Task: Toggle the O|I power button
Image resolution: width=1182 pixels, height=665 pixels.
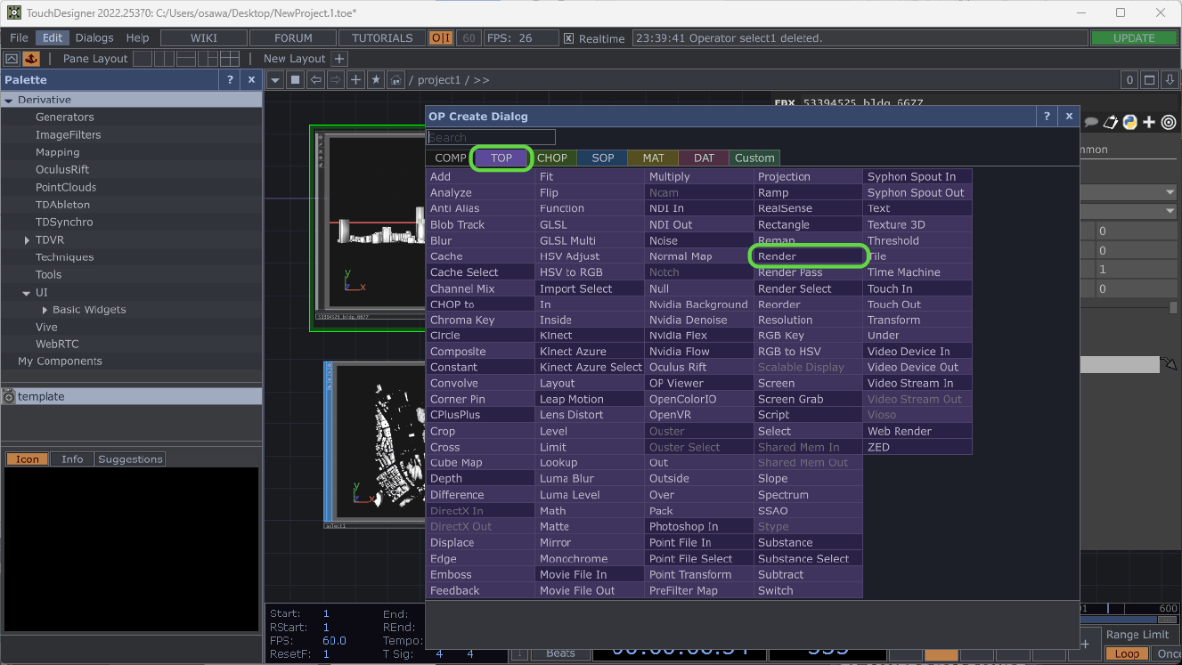Action: pos(441,38)
